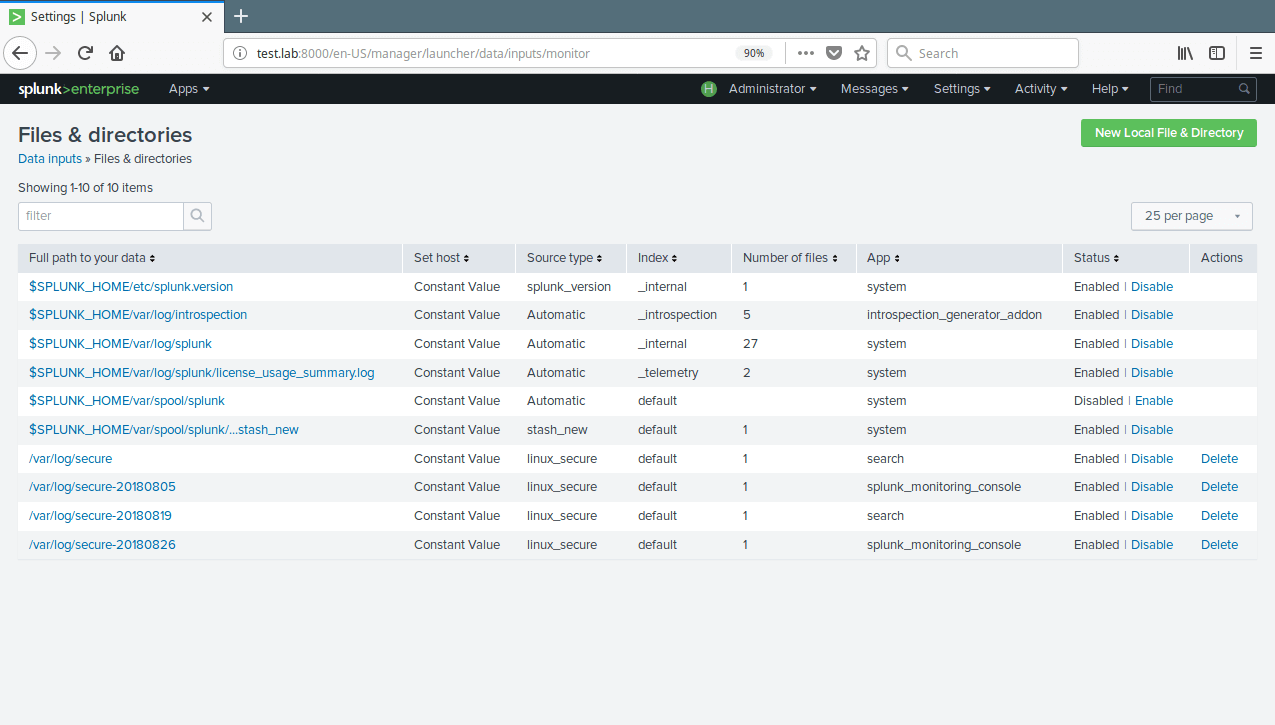Viewport: 1275px width, 725px height.
Task: Click the browser reload icon
Action: point(85,53)
